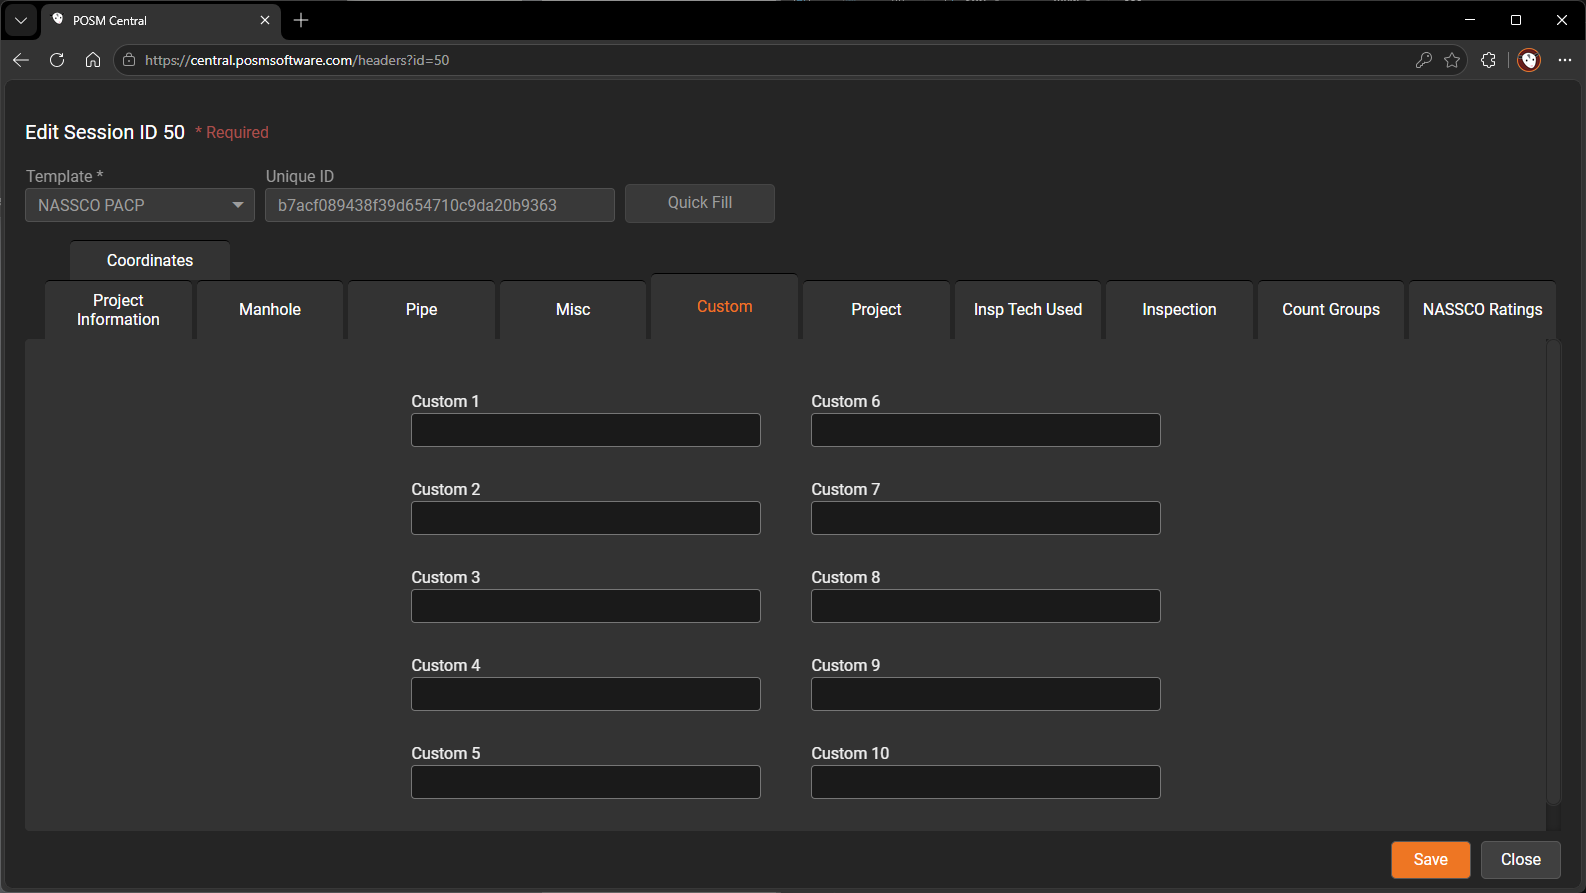Select the Custom 5 input field
1586x893 pixels.
click(586, 782)
